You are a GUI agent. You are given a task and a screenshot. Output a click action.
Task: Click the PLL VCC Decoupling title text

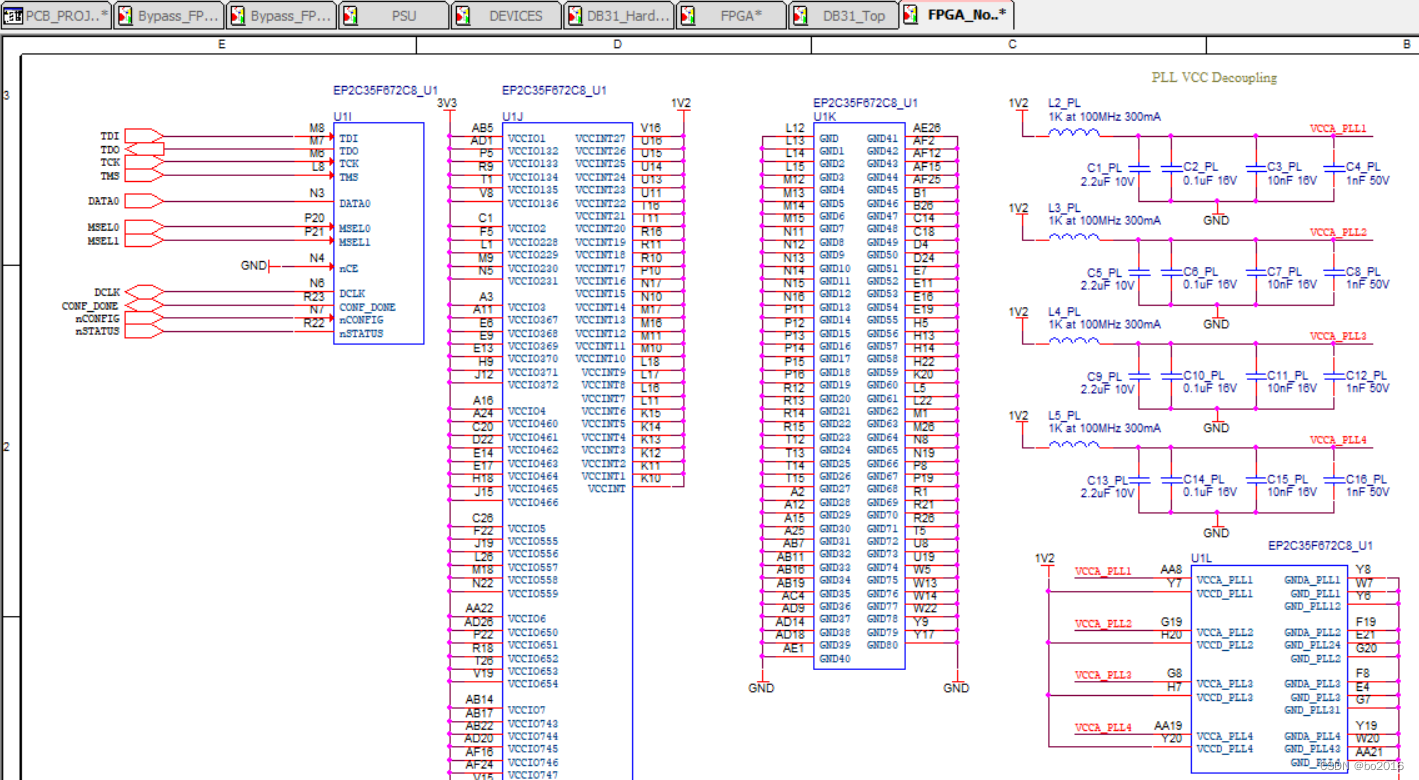[1213, 77]
